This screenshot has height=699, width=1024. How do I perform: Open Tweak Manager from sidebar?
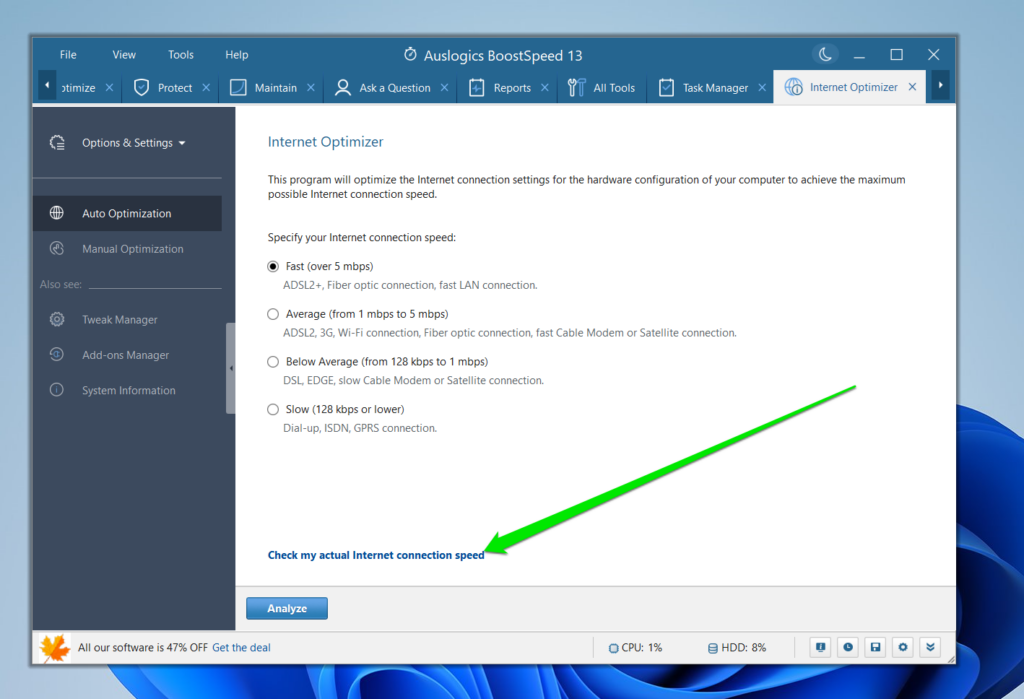click(119, 320)
